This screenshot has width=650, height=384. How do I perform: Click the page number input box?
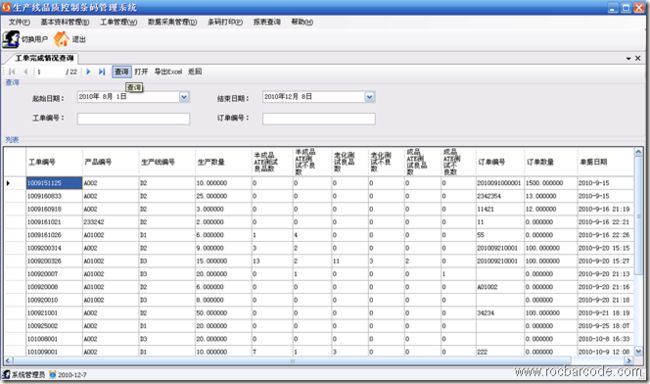pyautogui.click(x=50, y=72)
